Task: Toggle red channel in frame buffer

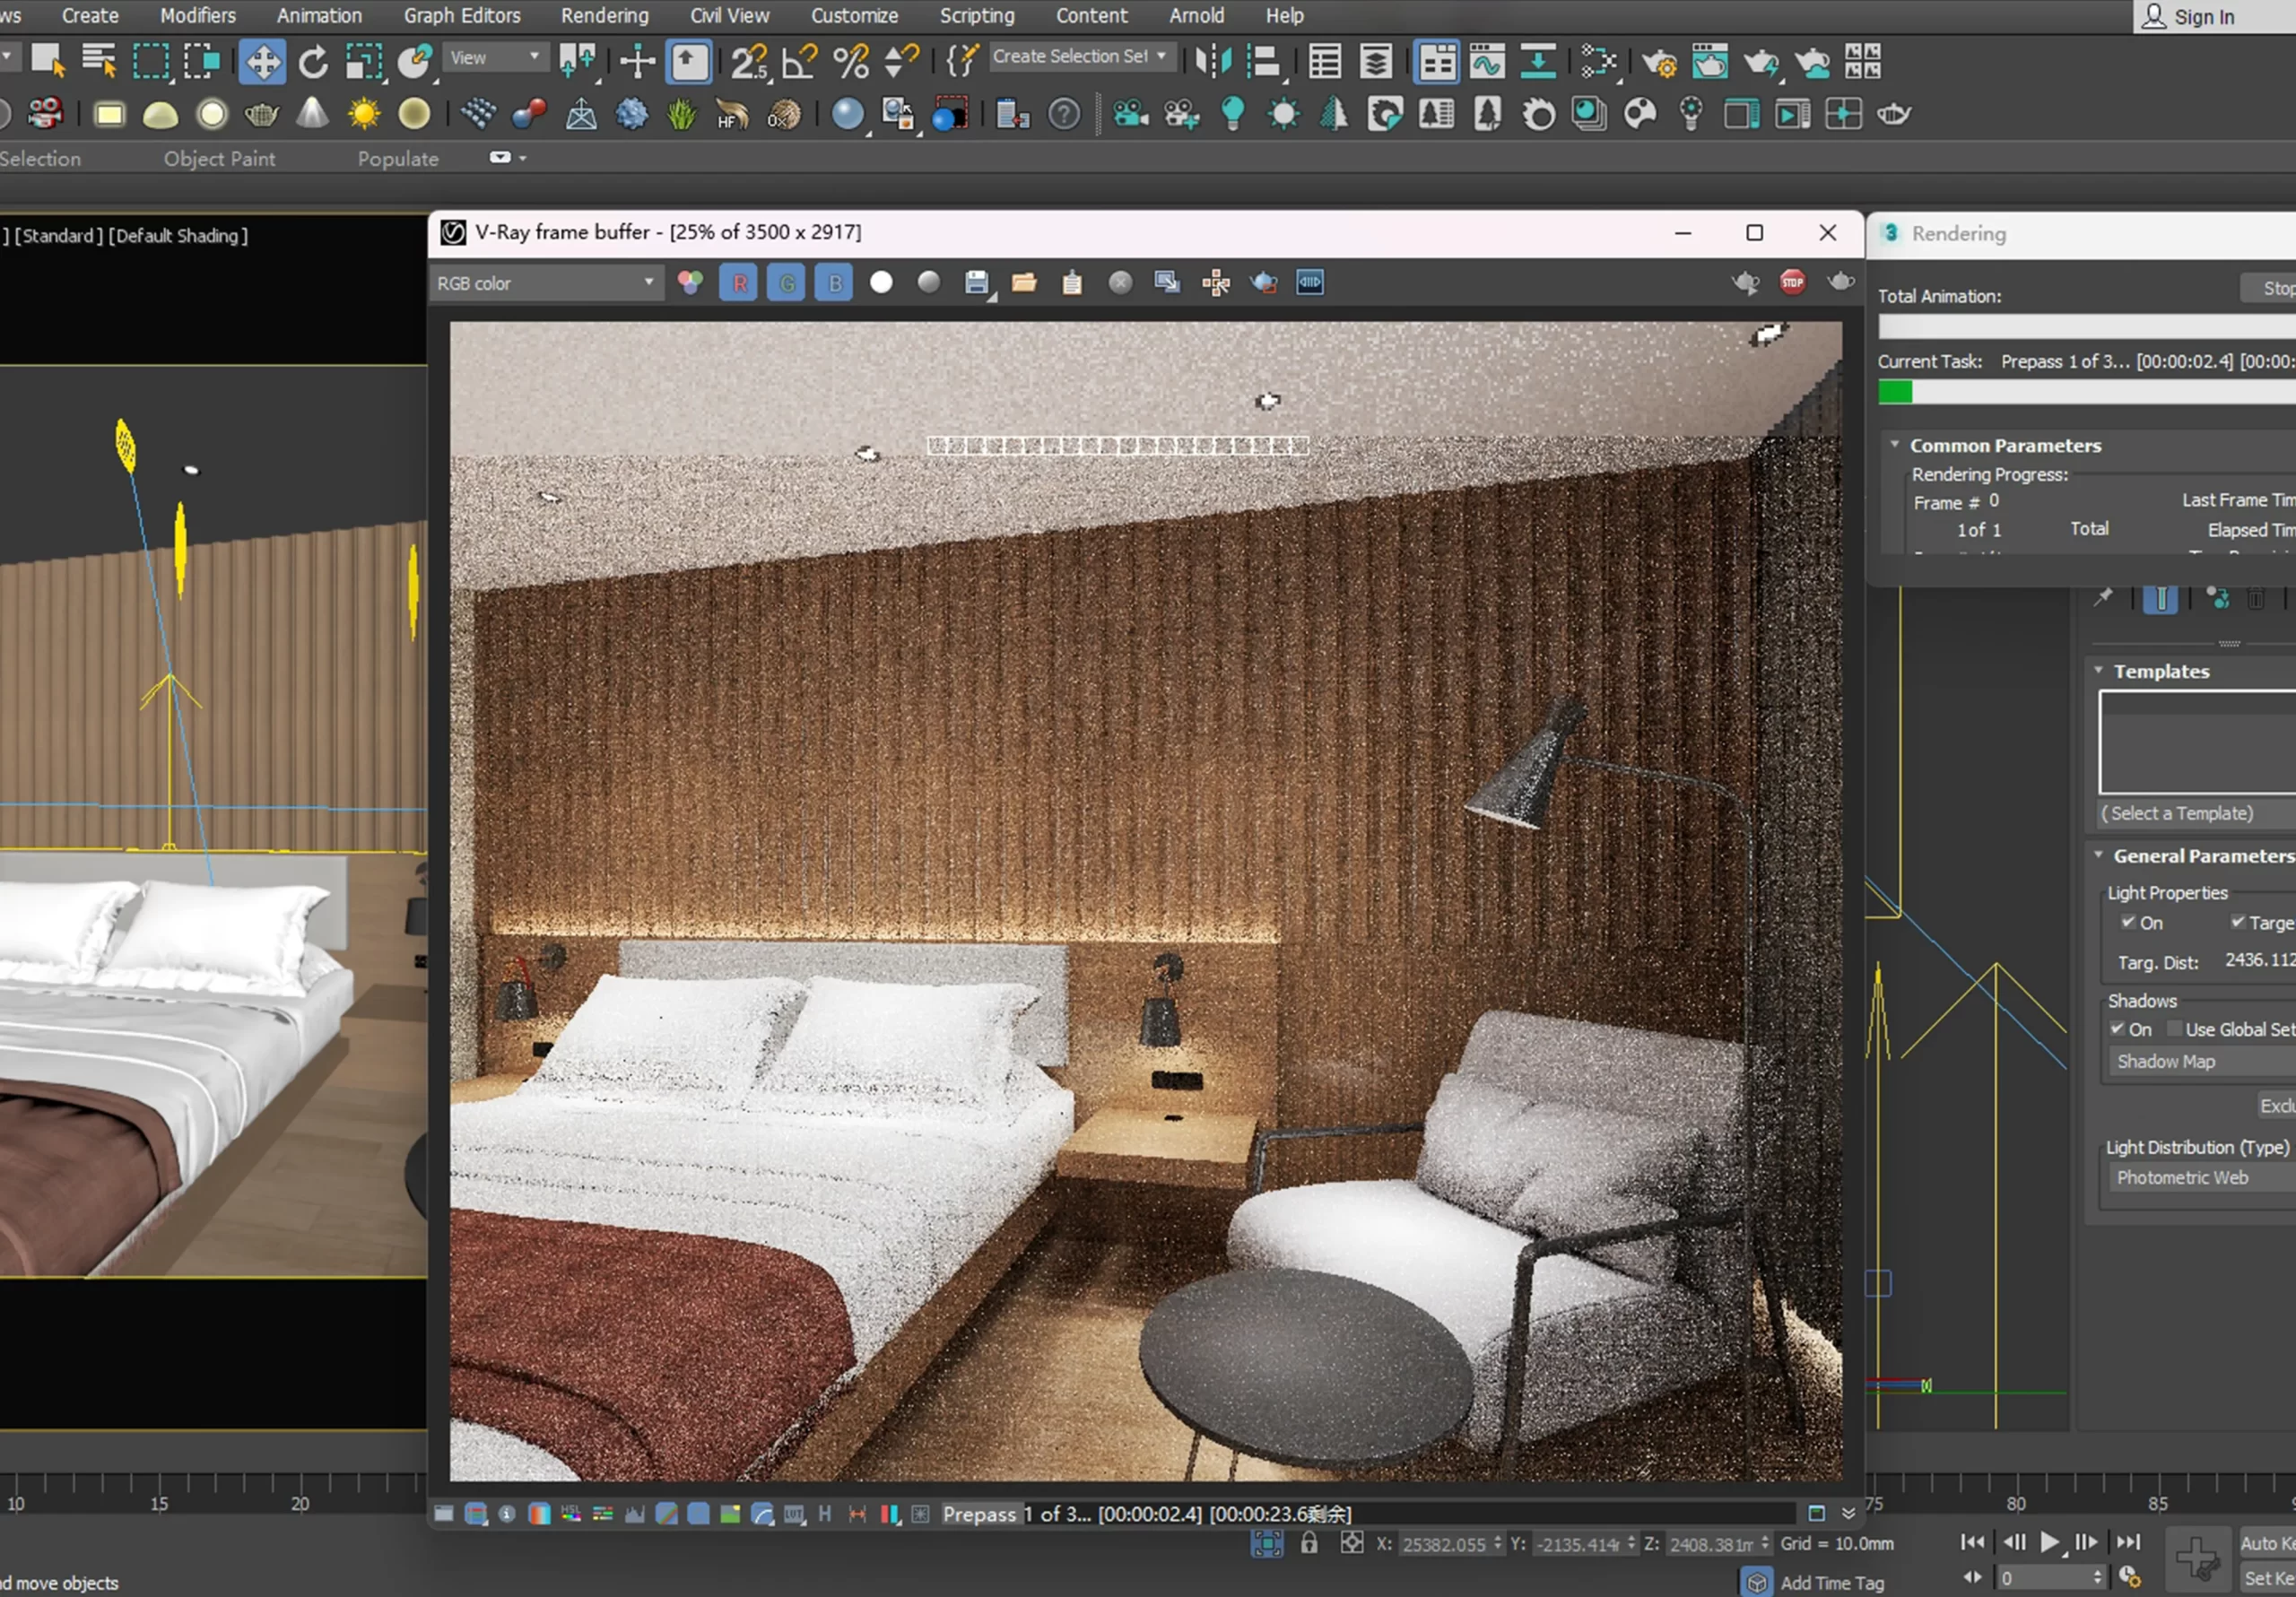Action: click(x=739, y=283)
